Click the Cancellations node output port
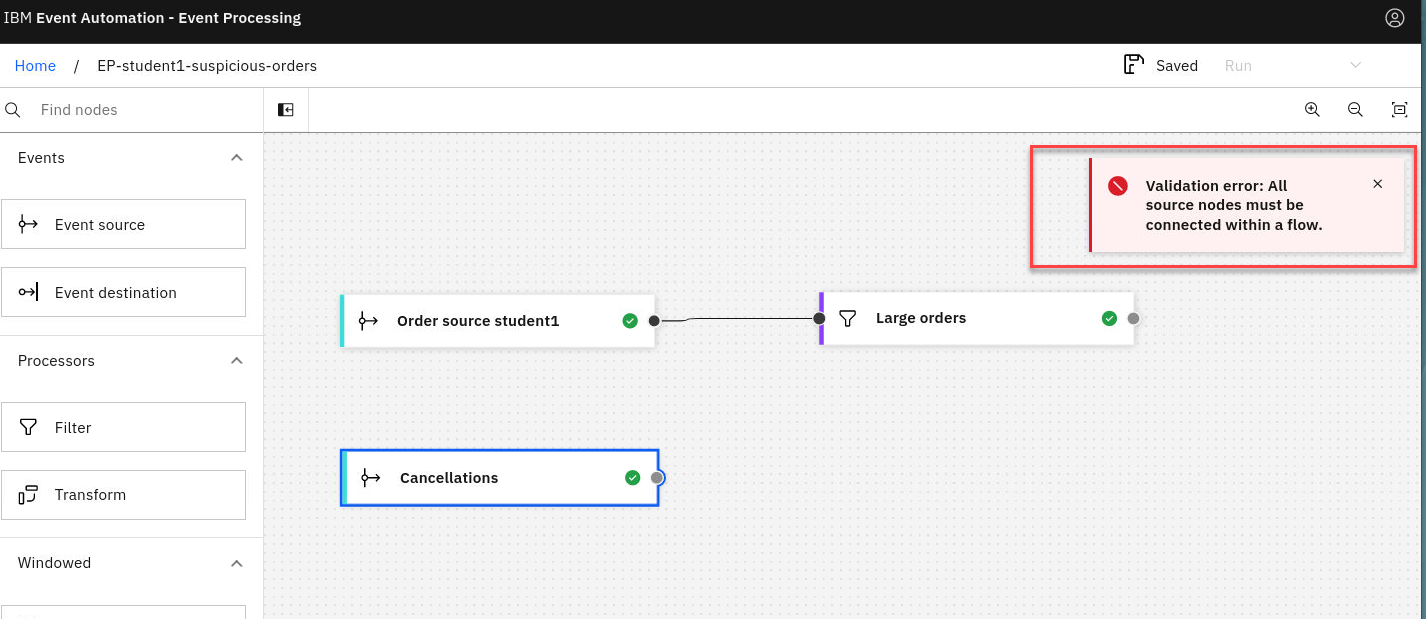 tap(656, 478)
